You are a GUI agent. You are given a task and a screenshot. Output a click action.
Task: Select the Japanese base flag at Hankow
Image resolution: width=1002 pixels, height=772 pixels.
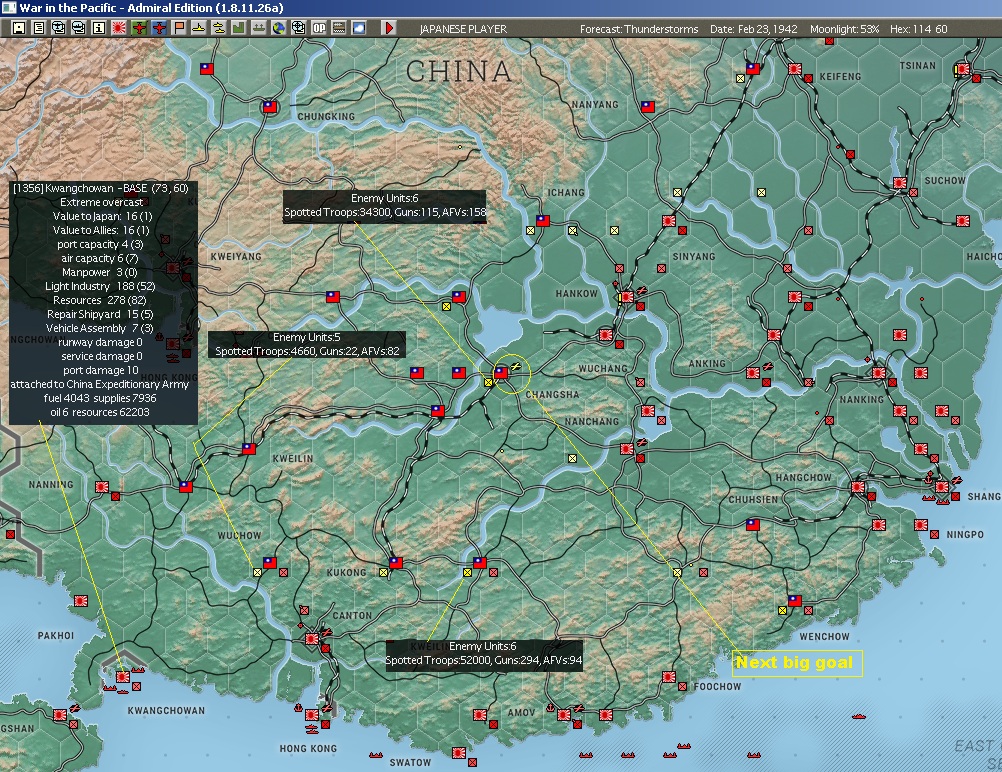(627, 297)
